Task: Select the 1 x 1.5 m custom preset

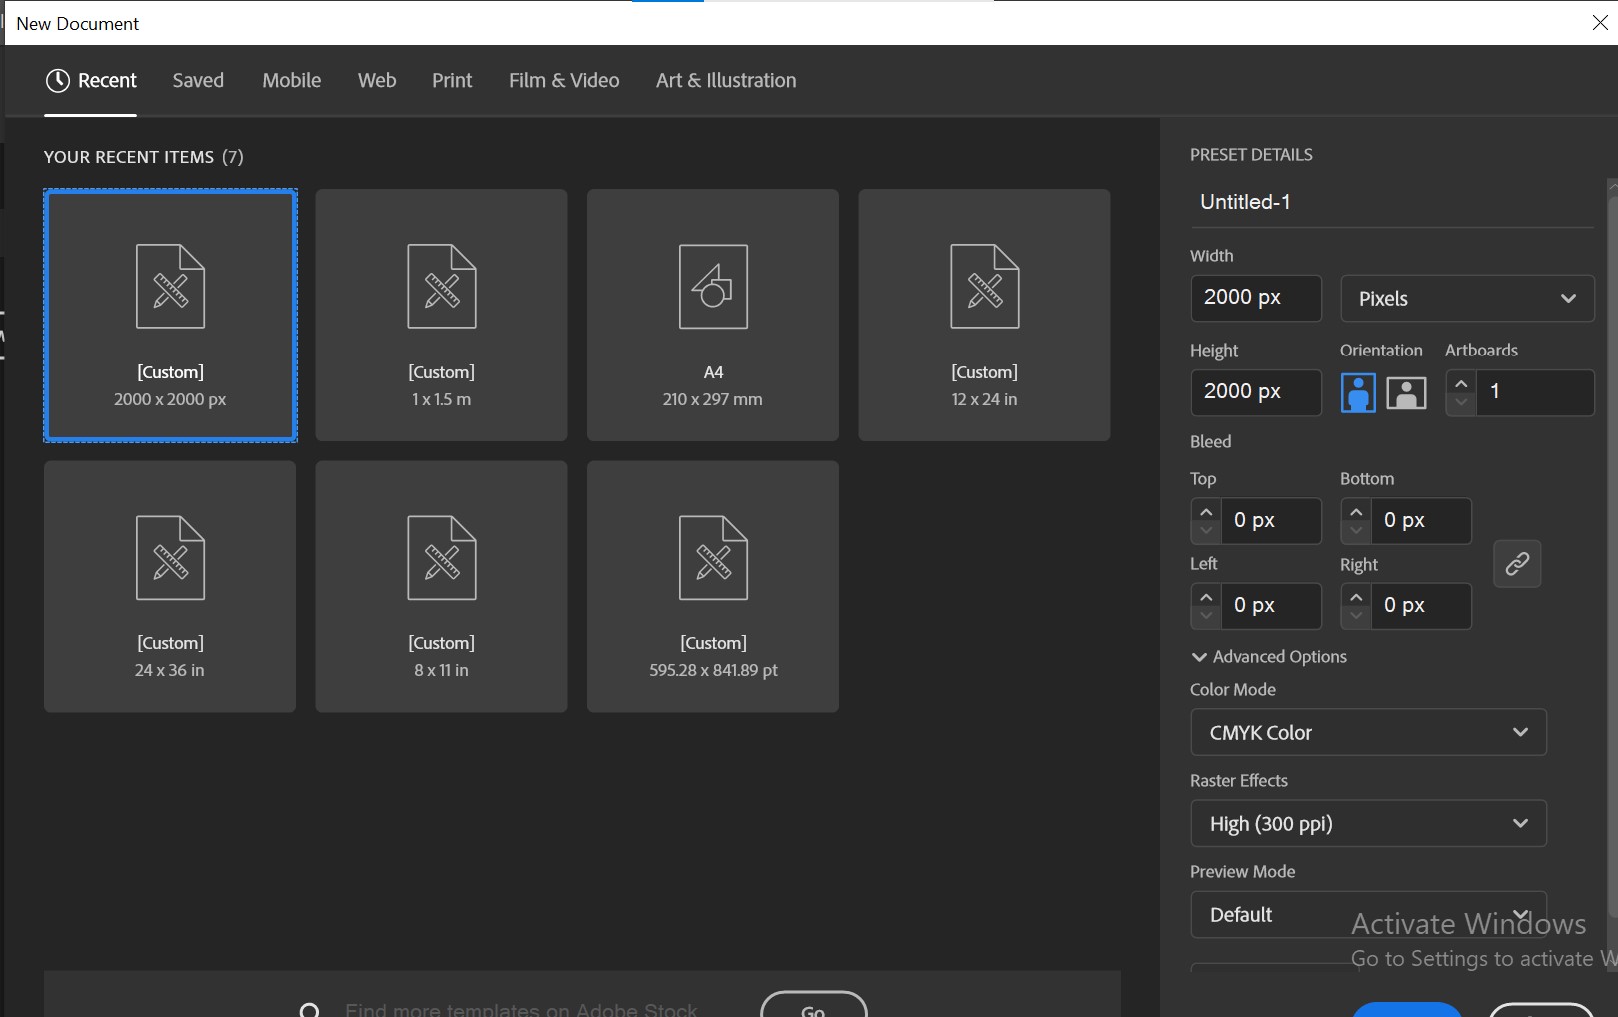Action: (441, 315)
